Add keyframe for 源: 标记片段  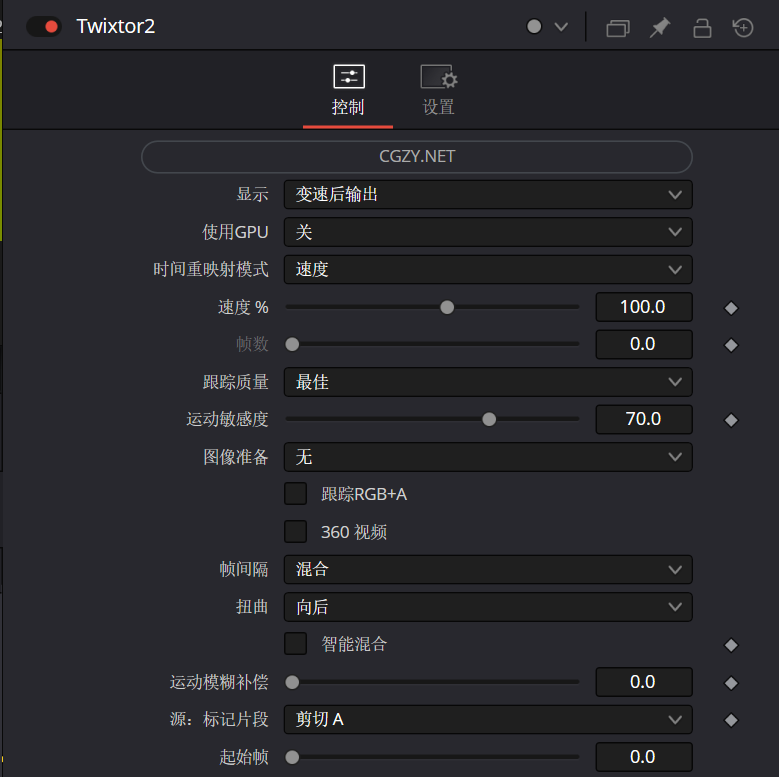(731, 720)
